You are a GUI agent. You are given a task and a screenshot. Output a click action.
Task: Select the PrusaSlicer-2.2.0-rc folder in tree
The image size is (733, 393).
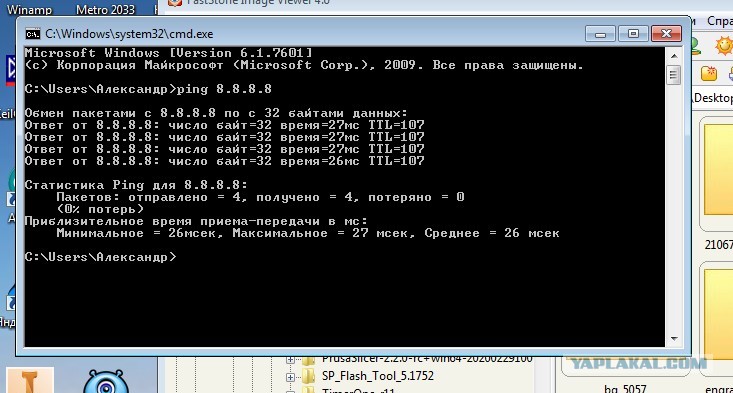[427, 359]
